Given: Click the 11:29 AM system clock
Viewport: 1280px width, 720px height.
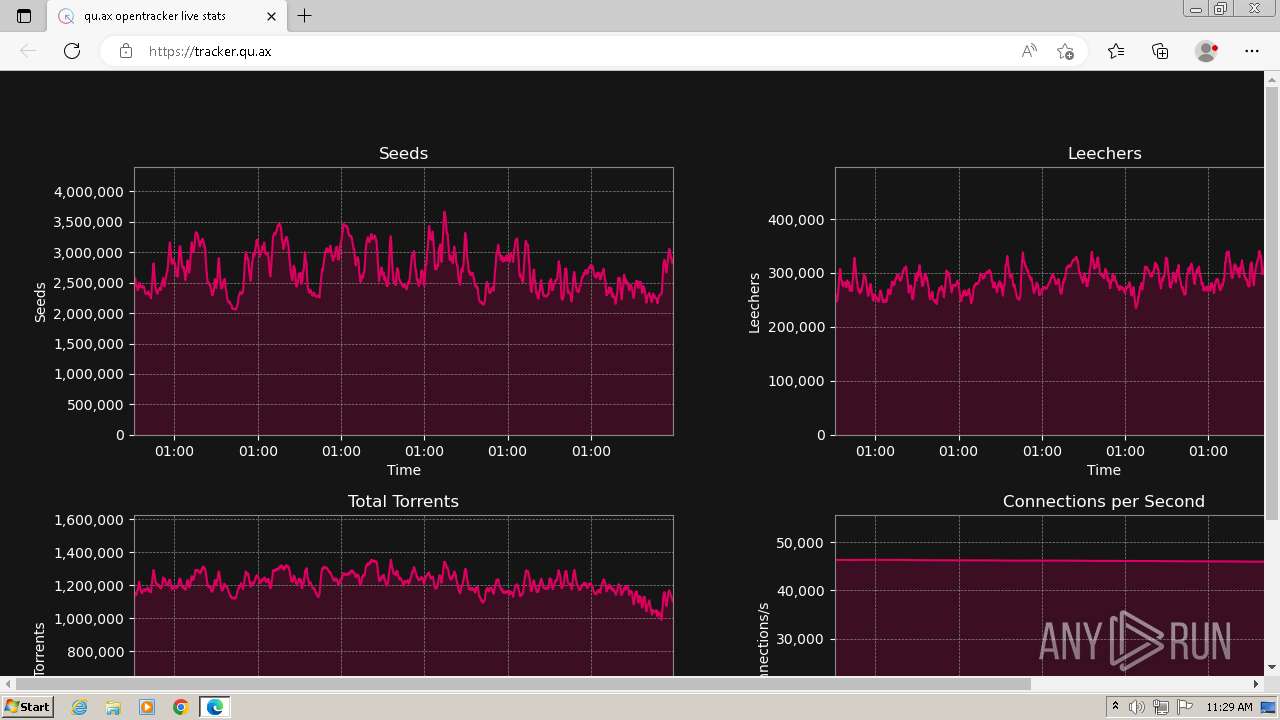Looking at the screenshot, I should (x=1229, y=707).
